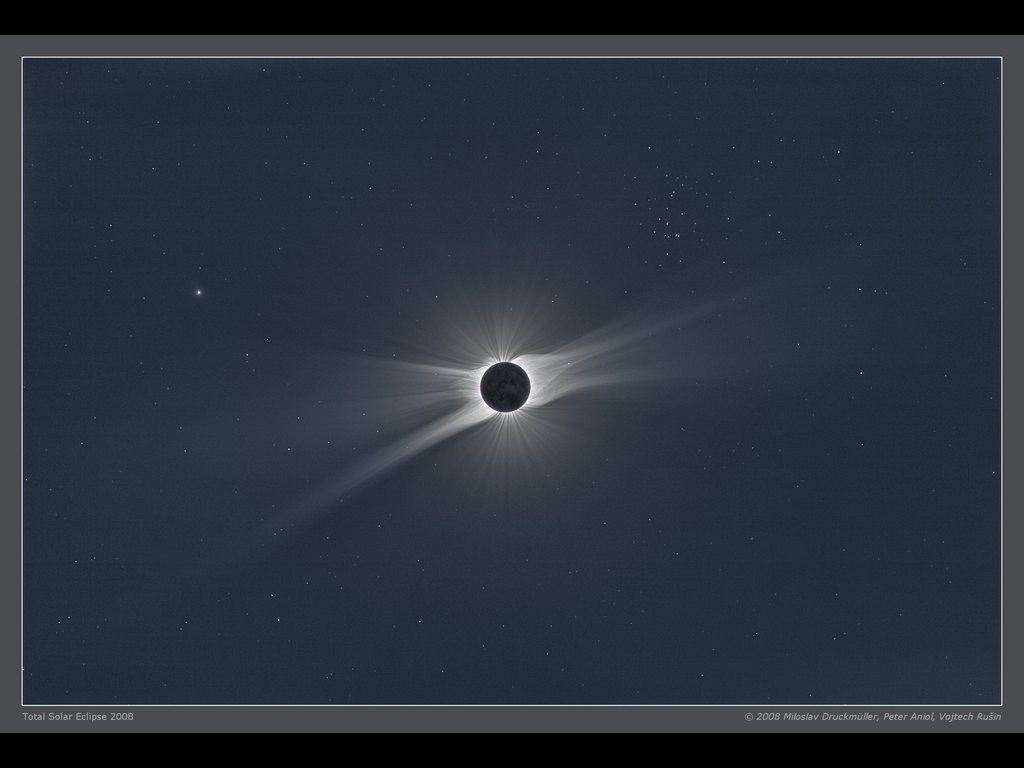Click the bright star left of the eclipse
The width and height of the screenshot is (1024, 768).
click(x=199, y=292)
